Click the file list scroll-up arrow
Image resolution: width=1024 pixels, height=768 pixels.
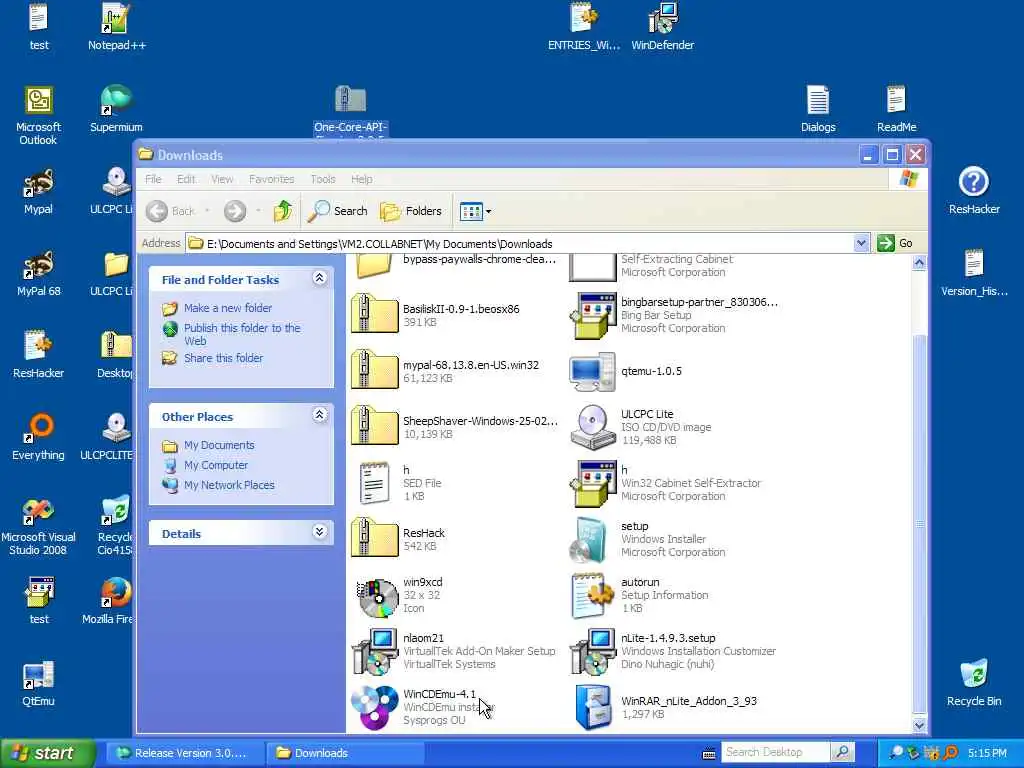pyautogui.click(x=919, y=263)
